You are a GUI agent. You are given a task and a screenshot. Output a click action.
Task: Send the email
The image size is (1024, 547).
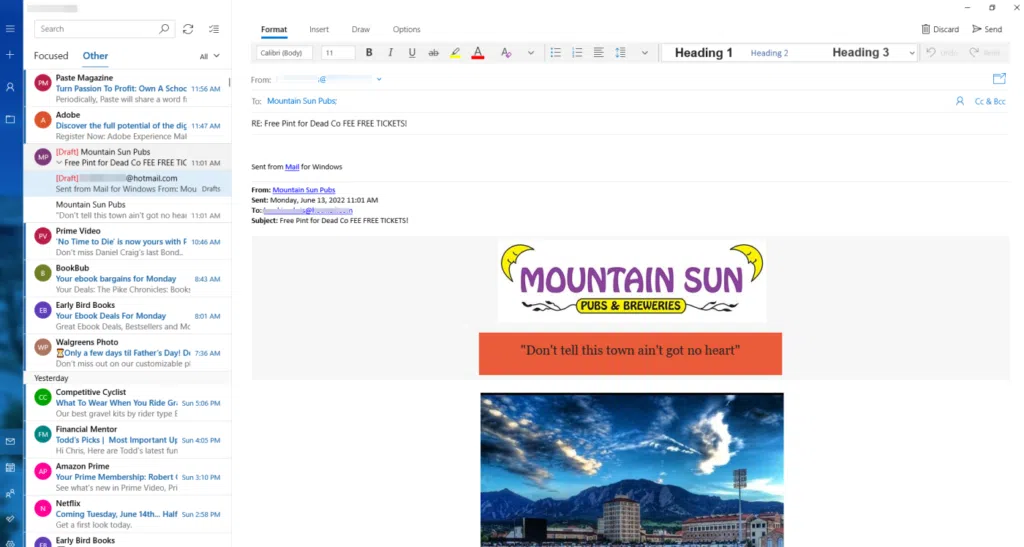(987, 29)
